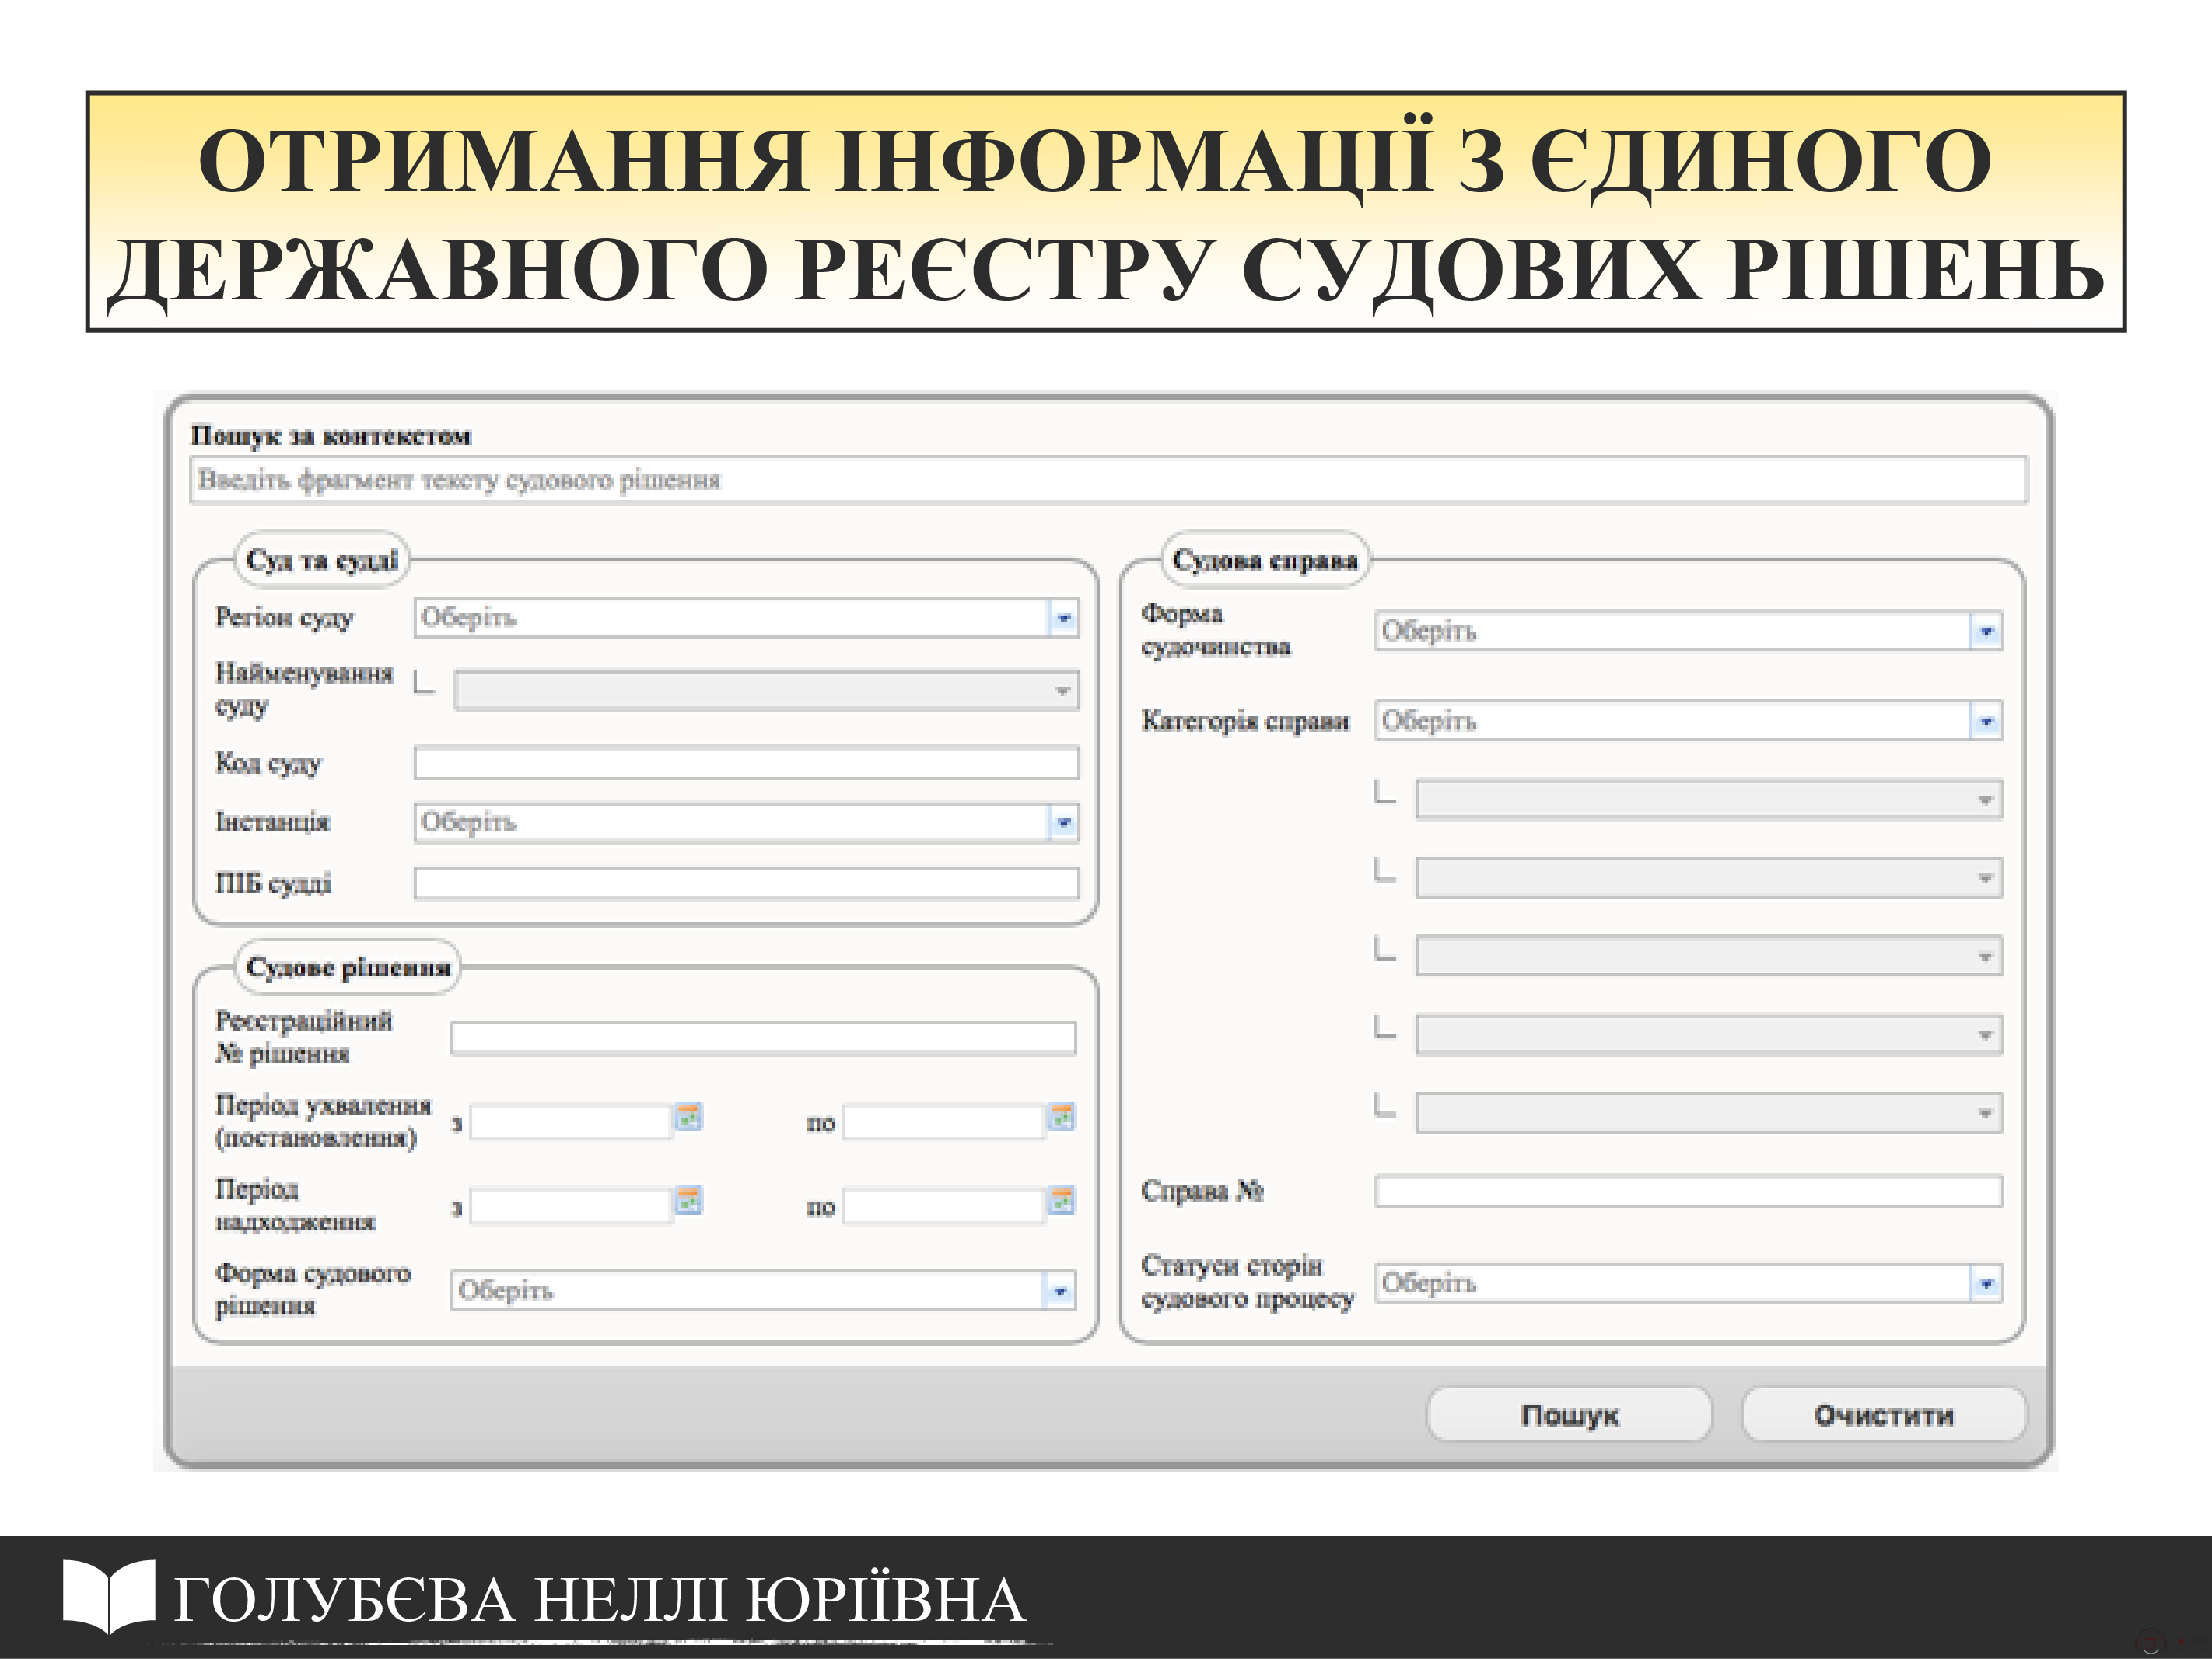The height and width of the screenshot is (1659, 2212).
Task: Click the disabled Найменування суду dropdown
Action: (765, 691)
